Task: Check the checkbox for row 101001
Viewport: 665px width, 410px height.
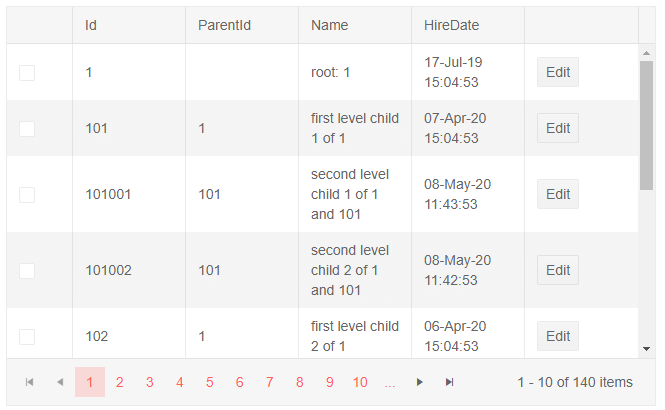Action: tap(27, 194)
